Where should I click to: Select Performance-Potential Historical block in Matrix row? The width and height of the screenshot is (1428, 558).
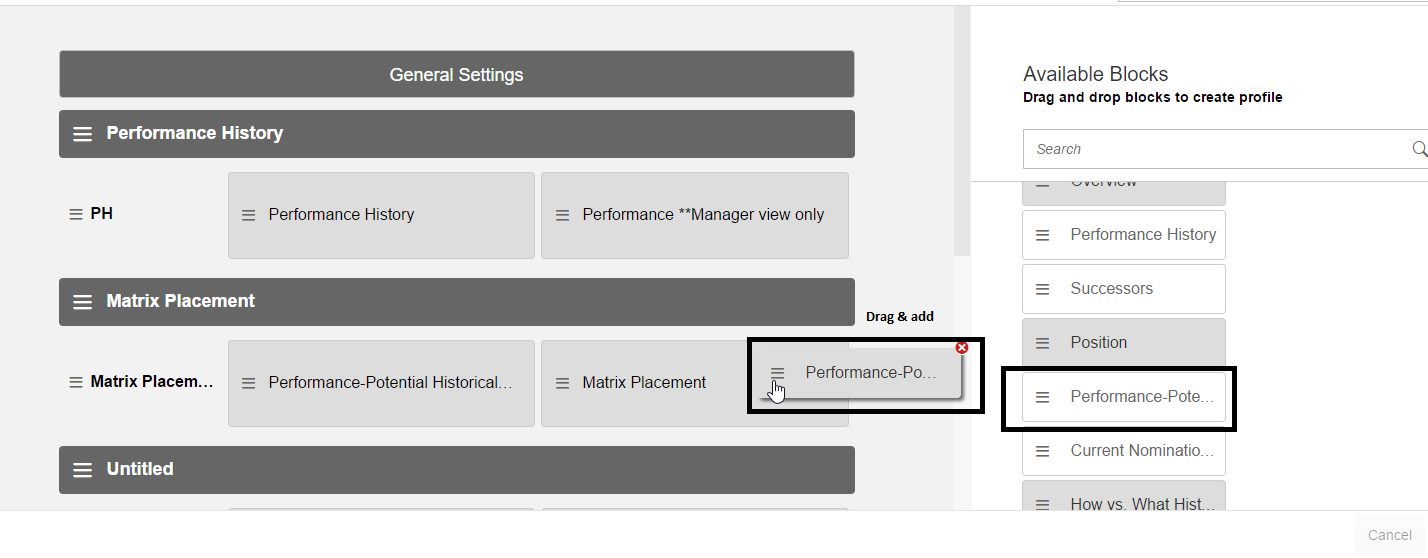pyautogui.click(x=381, y=383)
